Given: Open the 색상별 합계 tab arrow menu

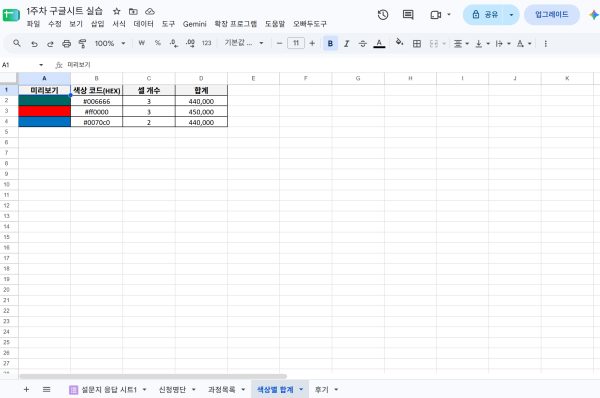Looking at the screenshot, I should pos(301,390).
